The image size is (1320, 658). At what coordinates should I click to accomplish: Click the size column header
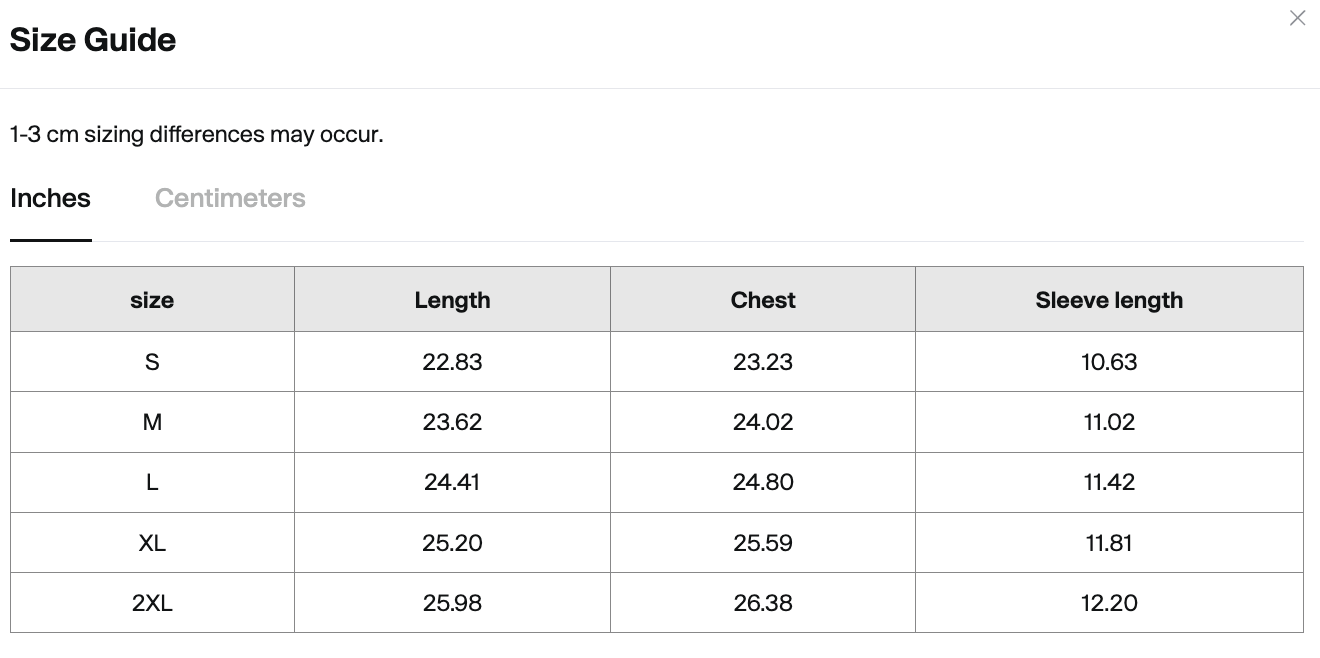(x=152, y=300)
